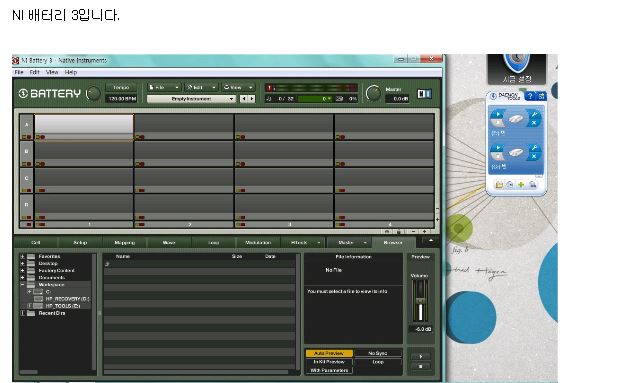
Task: Switch to the Modulation tab
Action: coord(258,243)
